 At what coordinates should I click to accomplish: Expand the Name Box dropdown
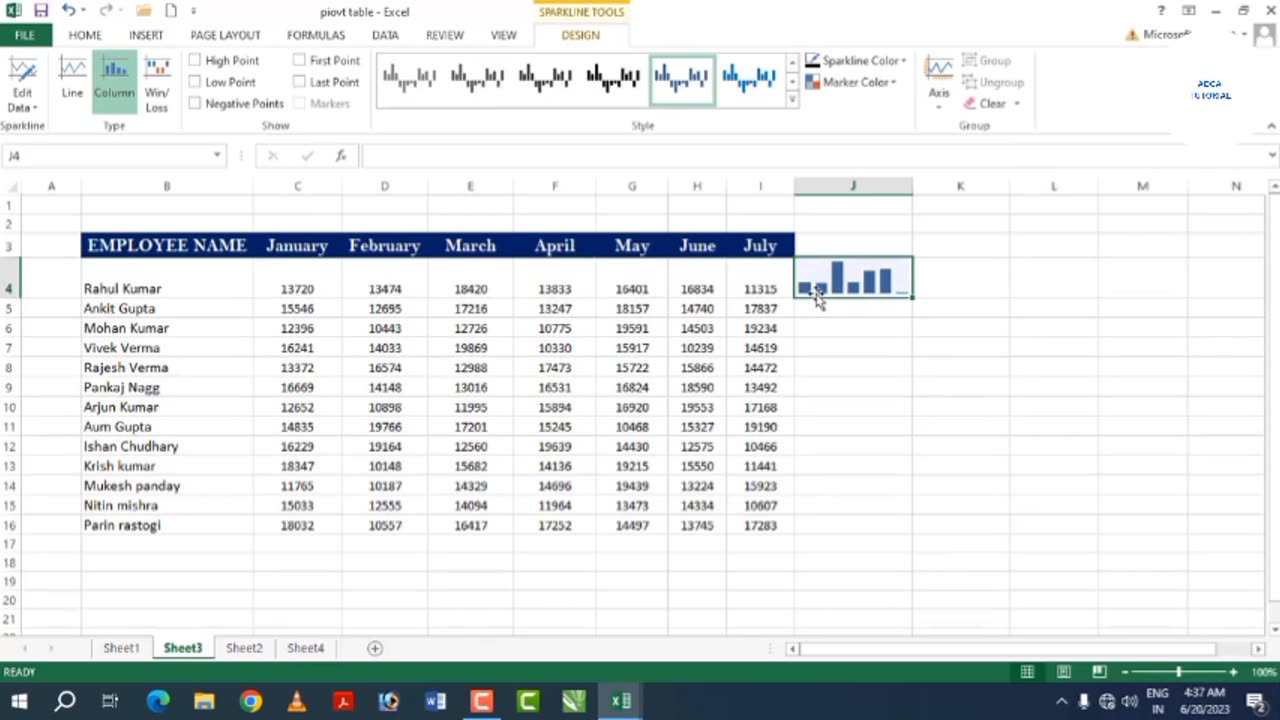[217, 155]
